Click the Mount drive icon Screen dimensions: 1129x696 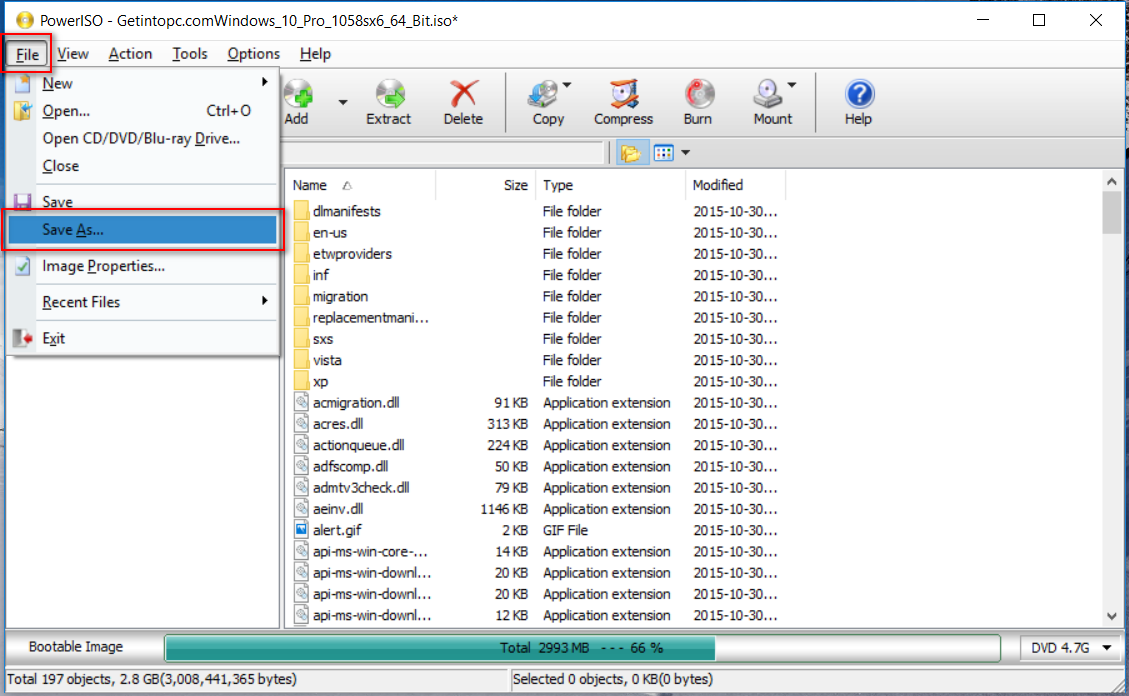tap(768, 94)
